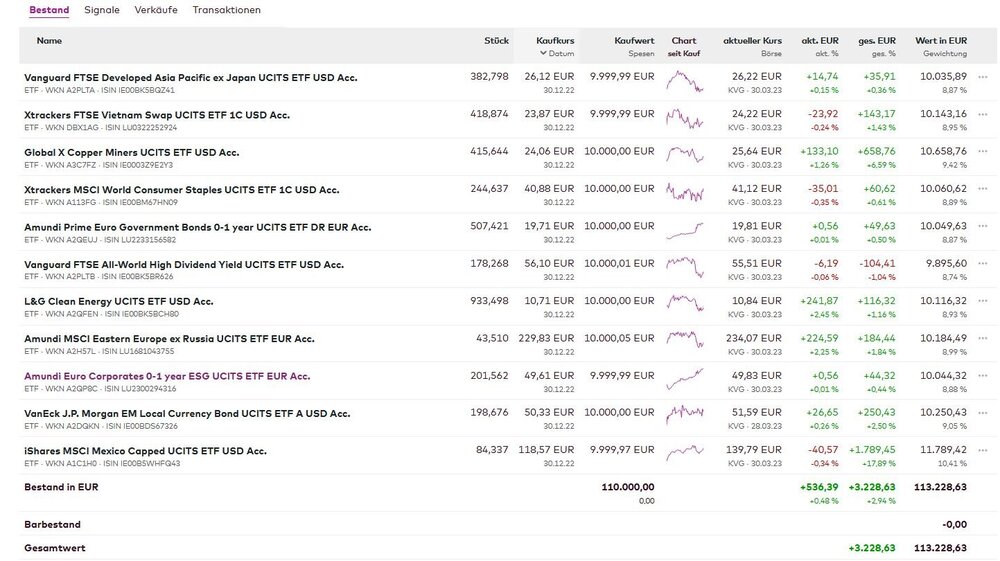Toggle sort arrow next to Datum
Viewport: 1000px width, 561px height.
click(544, 53)
